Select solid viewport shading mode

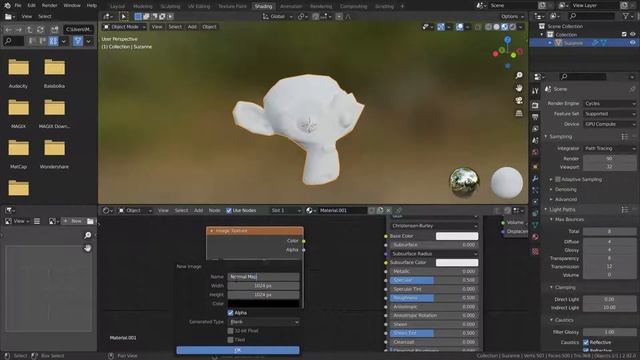[496, 27]
